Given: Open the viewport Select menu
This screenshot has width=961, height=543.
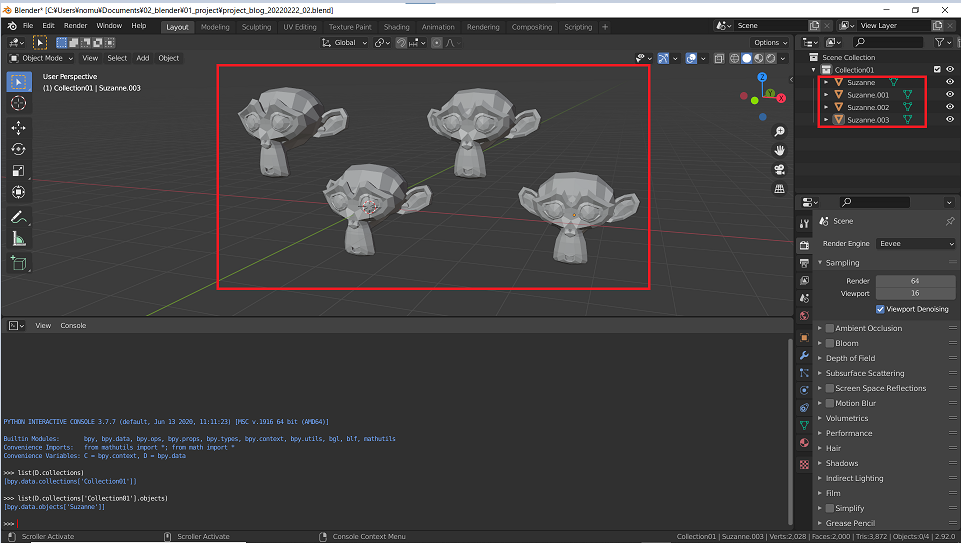Looking at the screenshot, I should pyautogui.click(x=117, y=58).
